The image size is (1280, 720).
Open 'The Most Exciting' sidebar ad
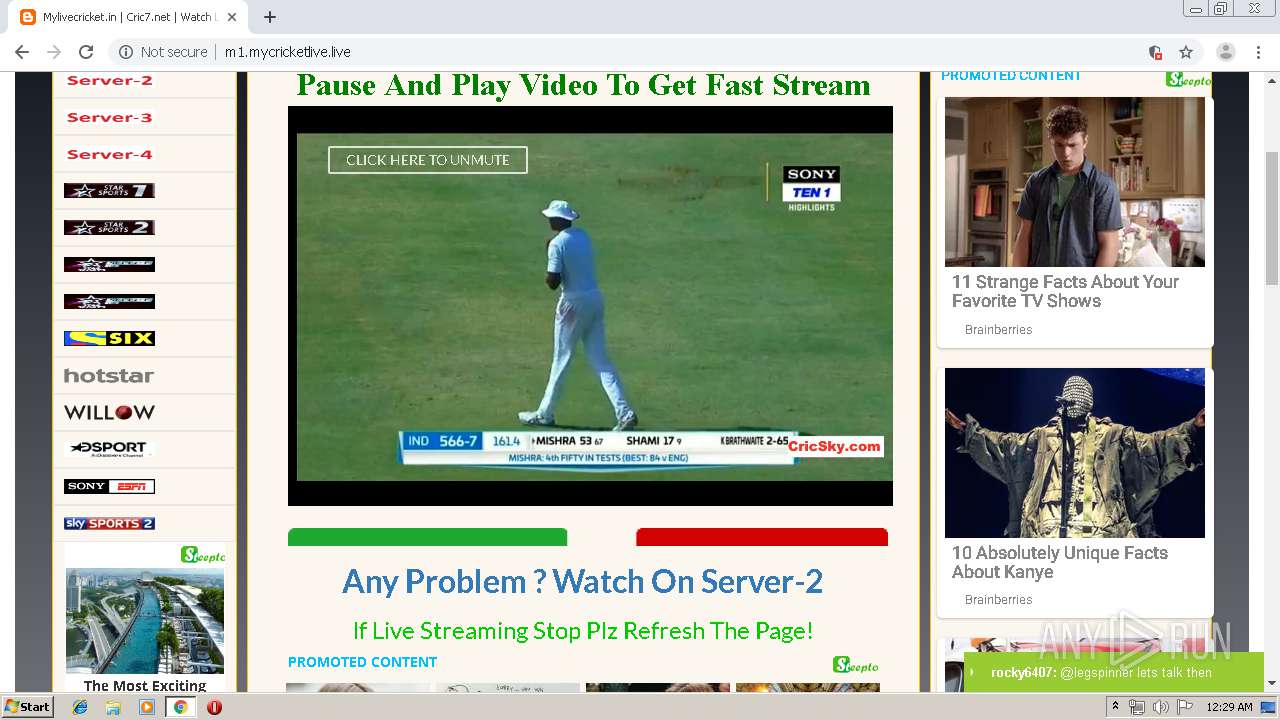click(145, 685)
